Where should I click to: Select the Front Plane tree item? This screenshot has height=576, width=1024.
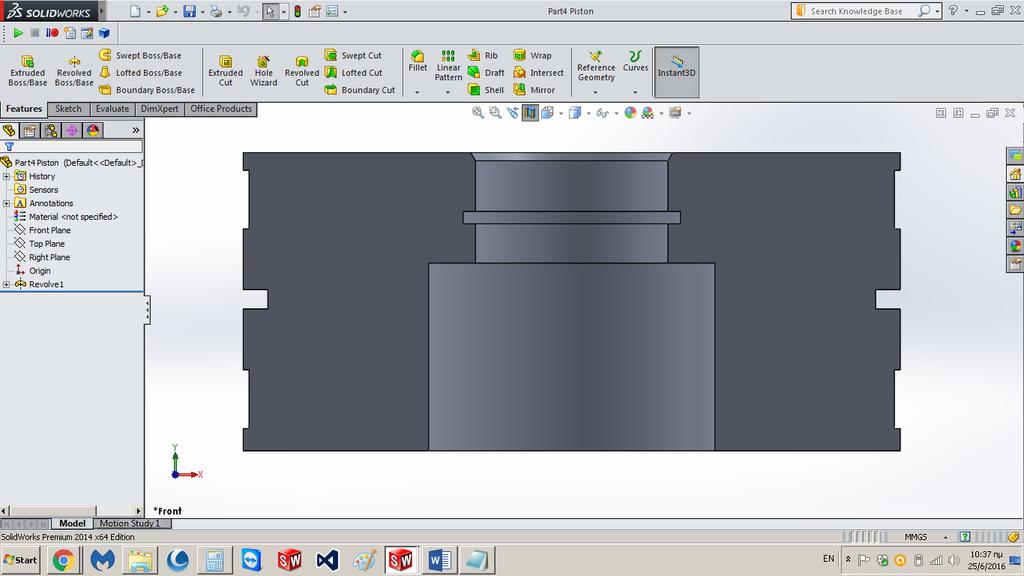click(x=42, y=230)
